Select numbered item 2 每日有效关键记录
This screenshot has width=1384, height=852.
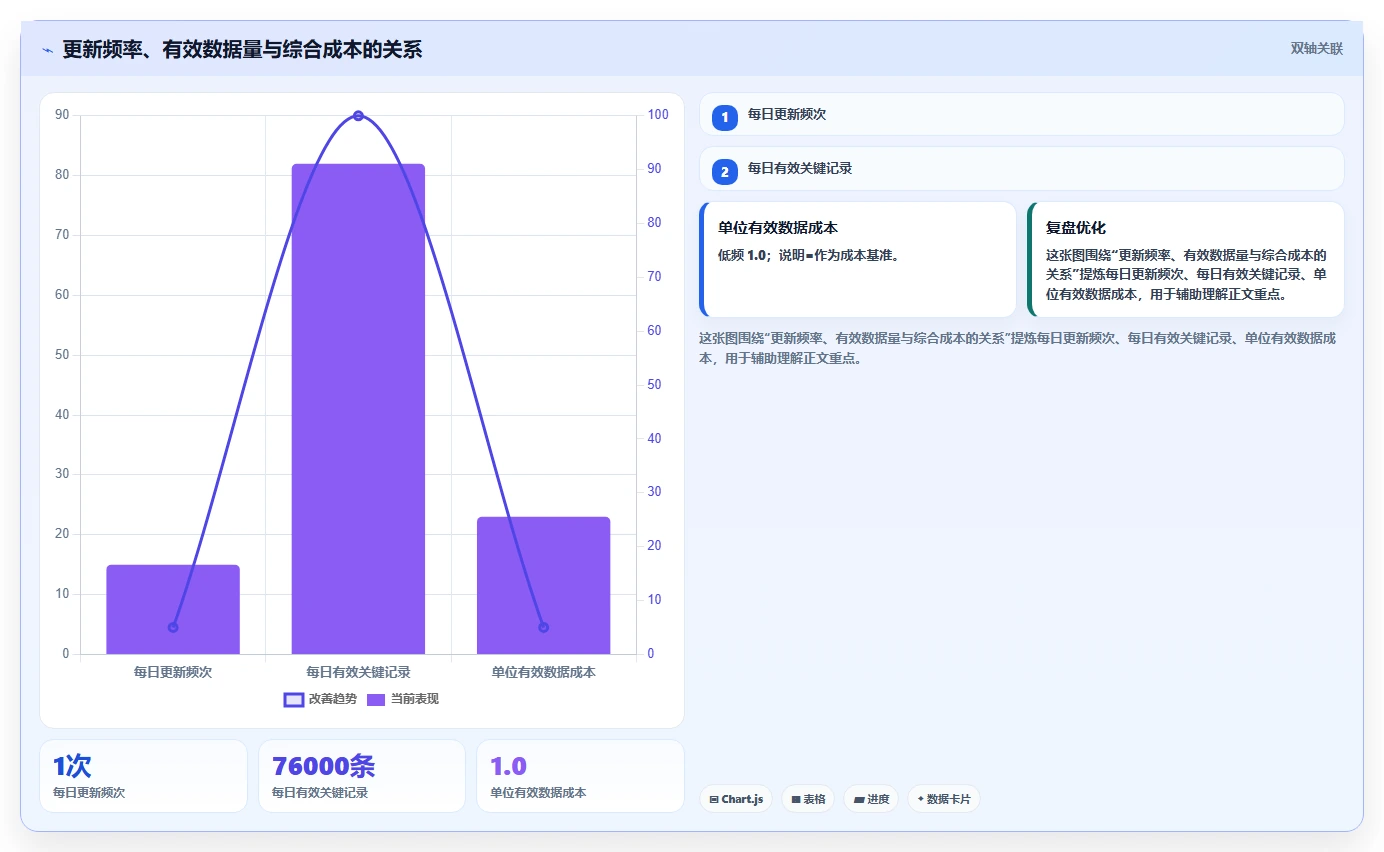[x=1022, y=169]
